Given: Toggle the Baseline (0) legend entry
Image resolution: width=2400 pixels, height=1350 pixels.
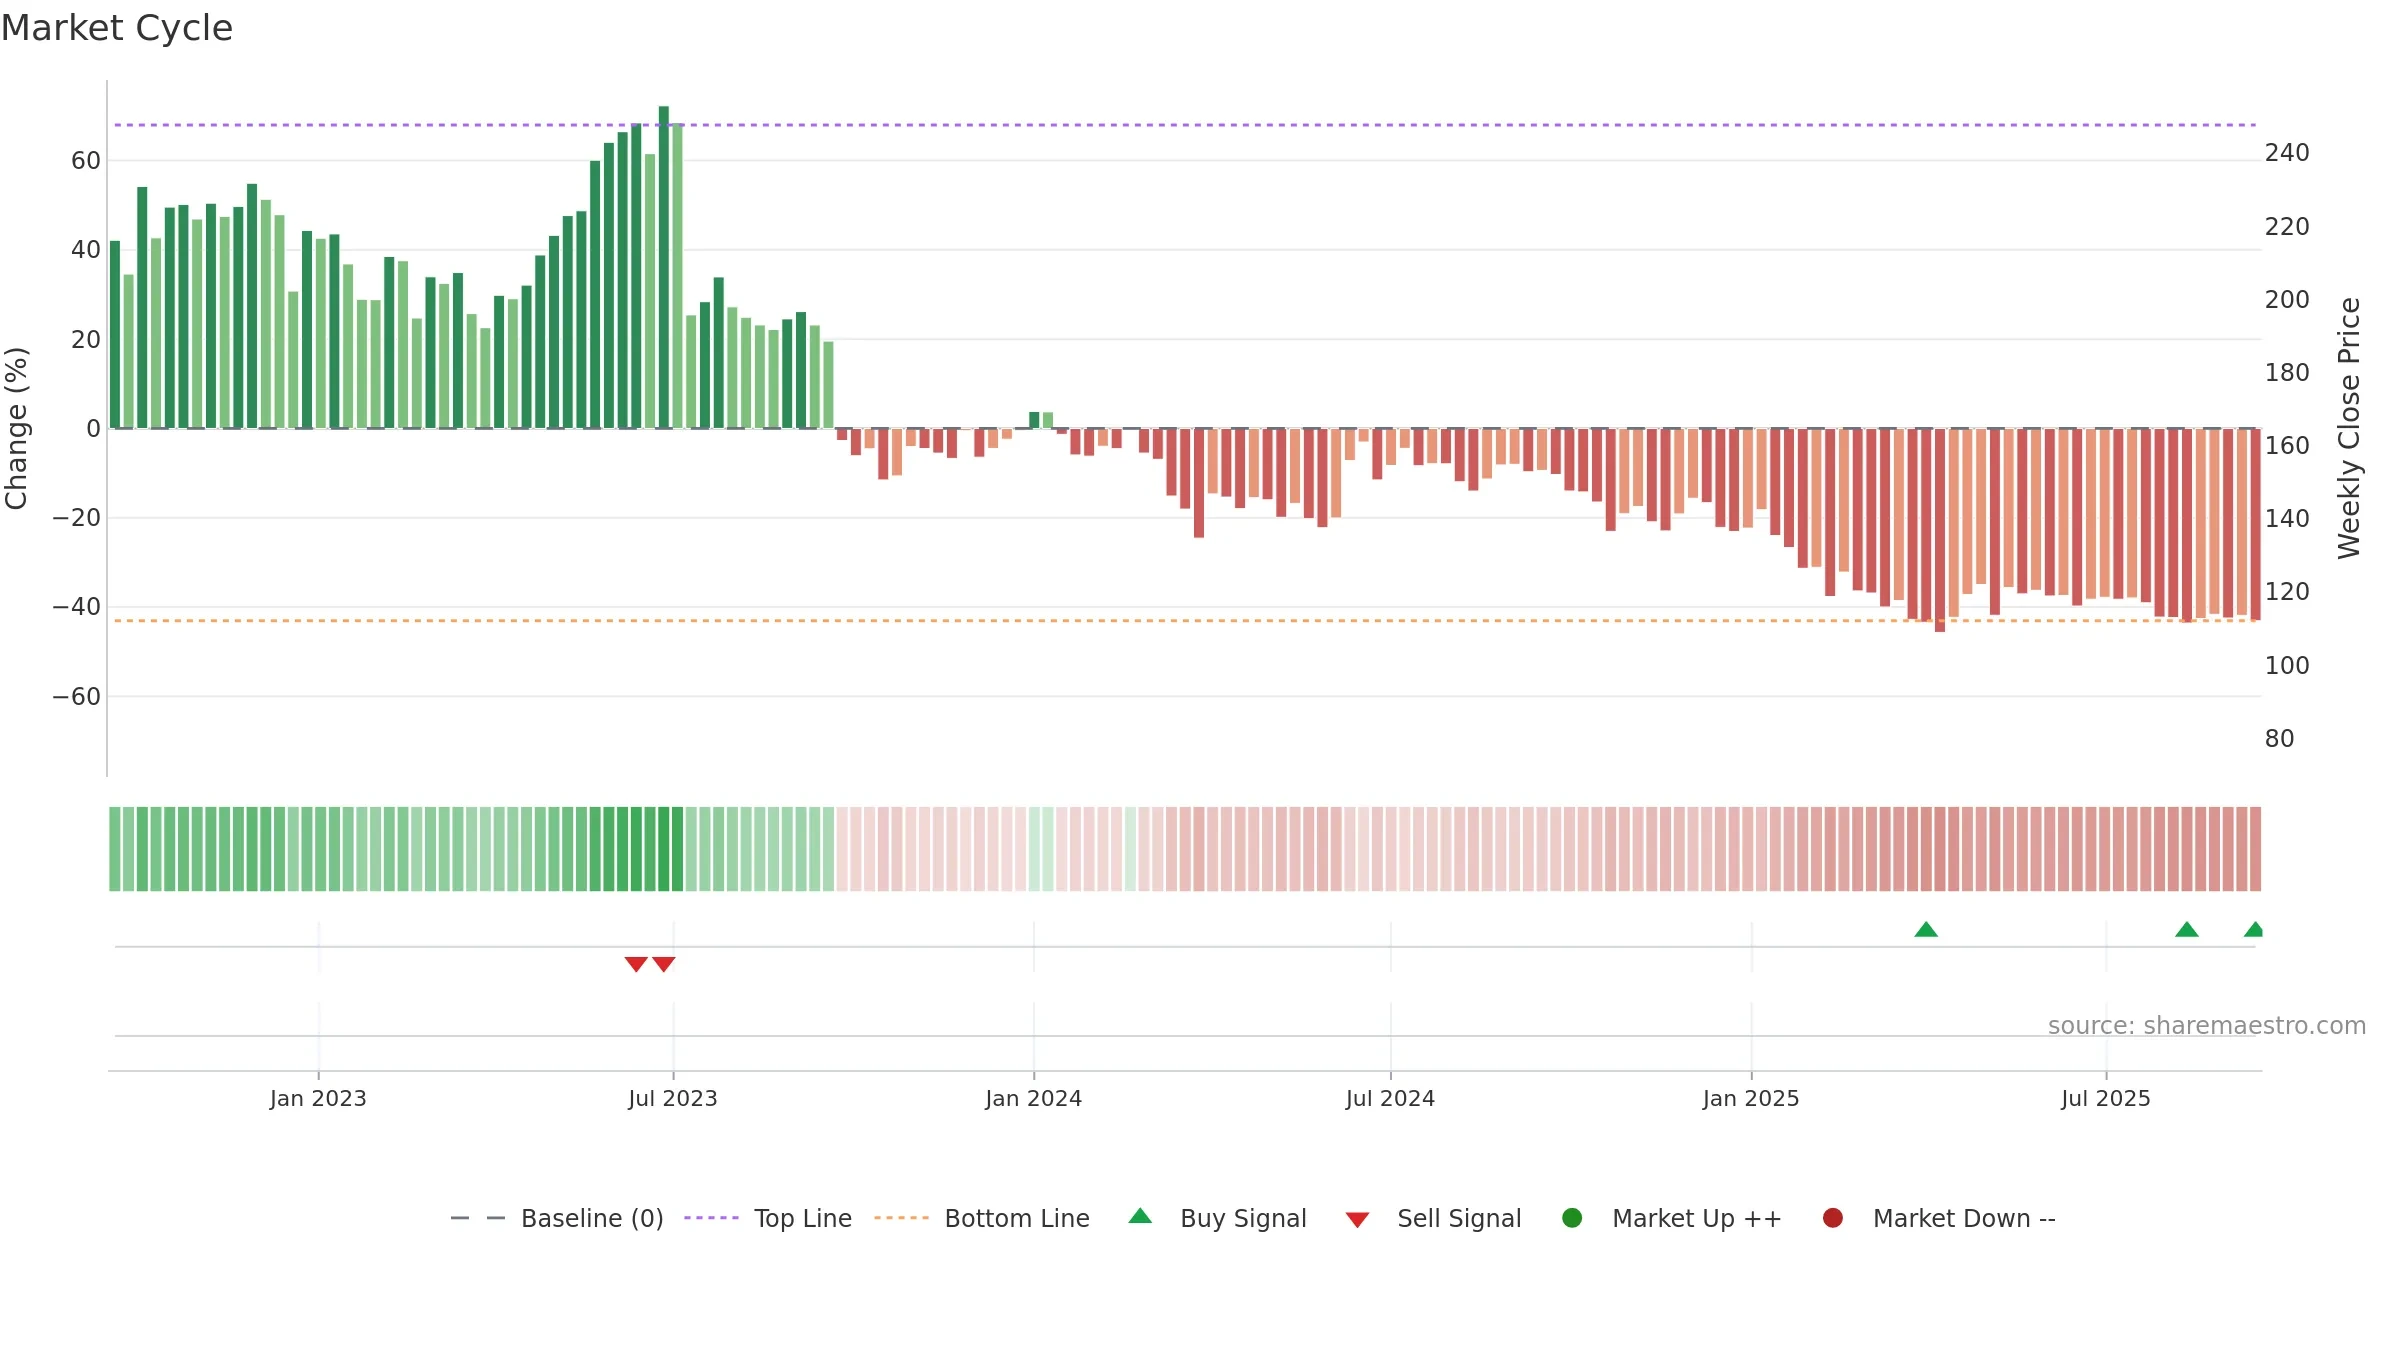Looking at the screenshot, I should pos(557,1218).
